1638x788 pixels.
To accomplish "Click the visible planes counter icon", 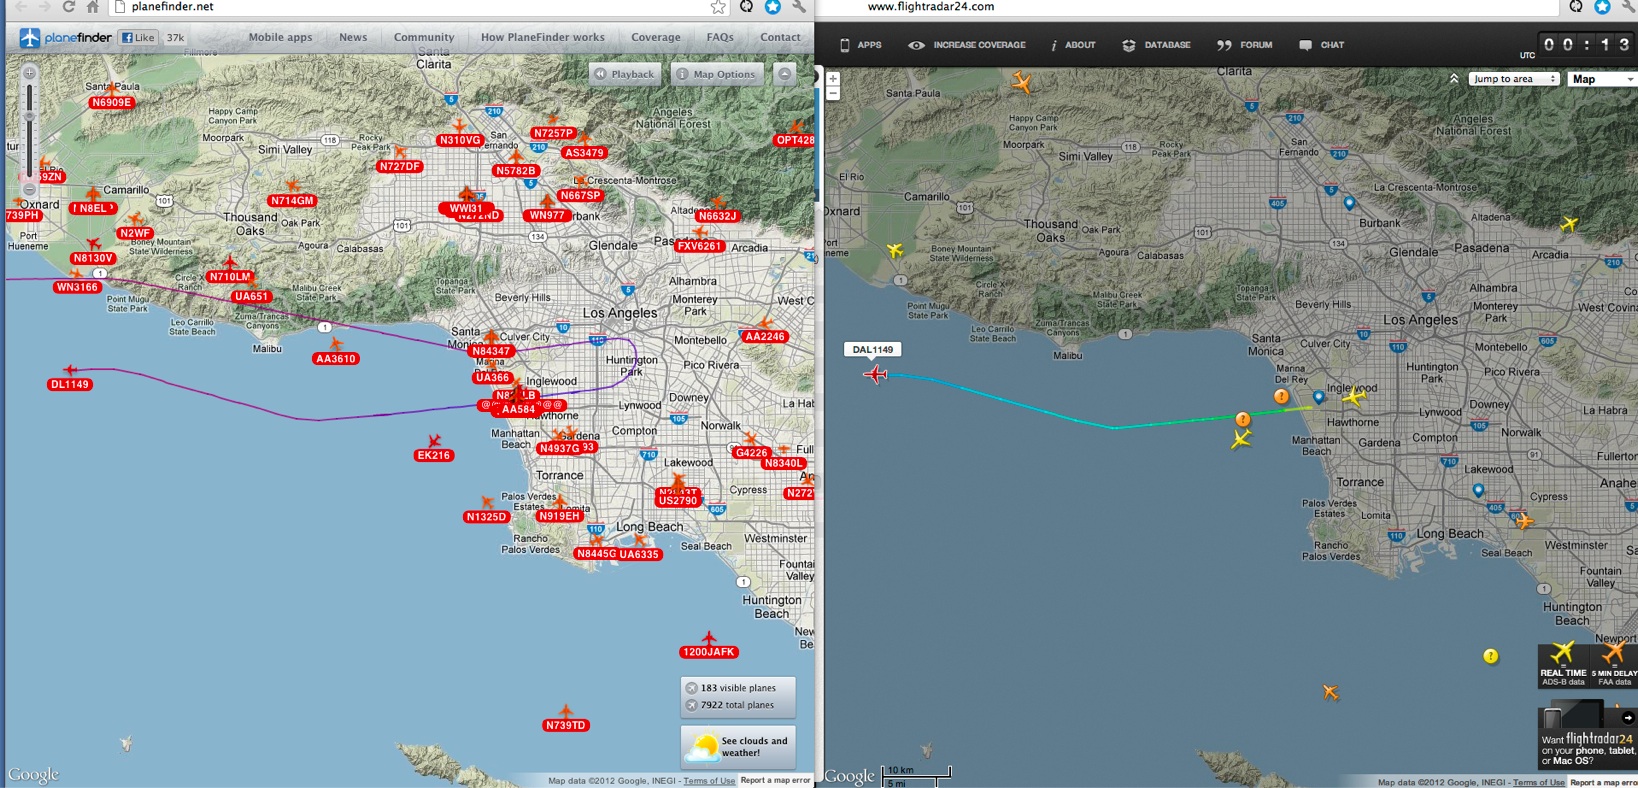I will [x=691, y=688].
